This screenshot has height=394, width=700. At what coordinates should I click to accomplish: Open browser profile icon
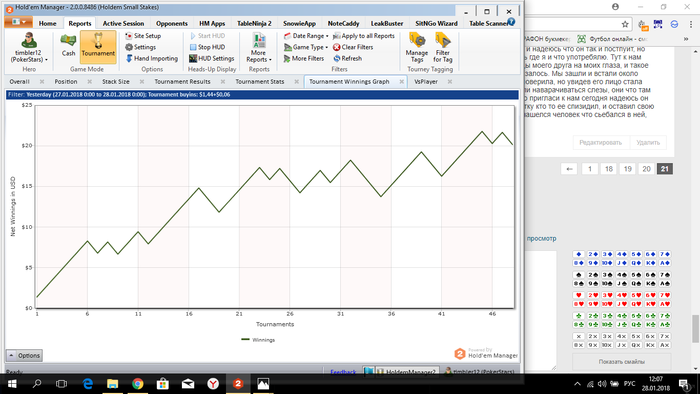(615, 7)
